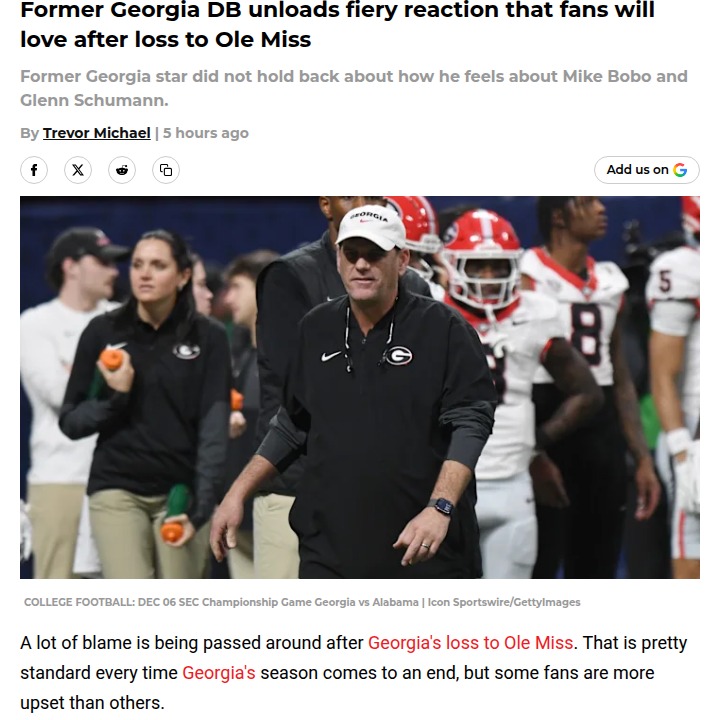
Task: Click the 5 hours ago timestamp
Action: 206,133
